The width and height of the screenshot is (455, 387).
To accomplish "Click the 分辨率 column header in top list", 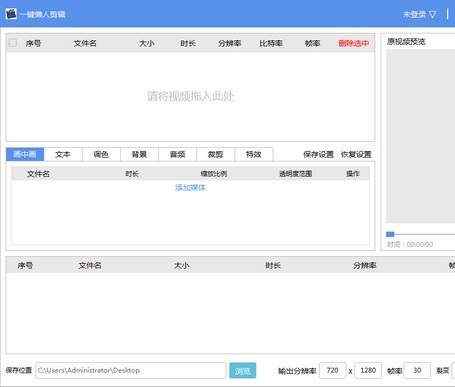I will pyautogui.click(x=230, y=43).
